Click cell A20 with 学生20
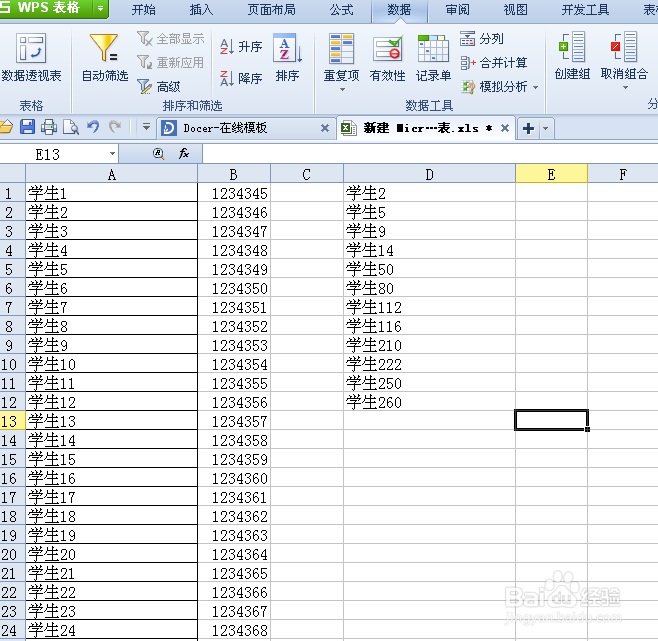The image size is (658, 641). point(111,554)
